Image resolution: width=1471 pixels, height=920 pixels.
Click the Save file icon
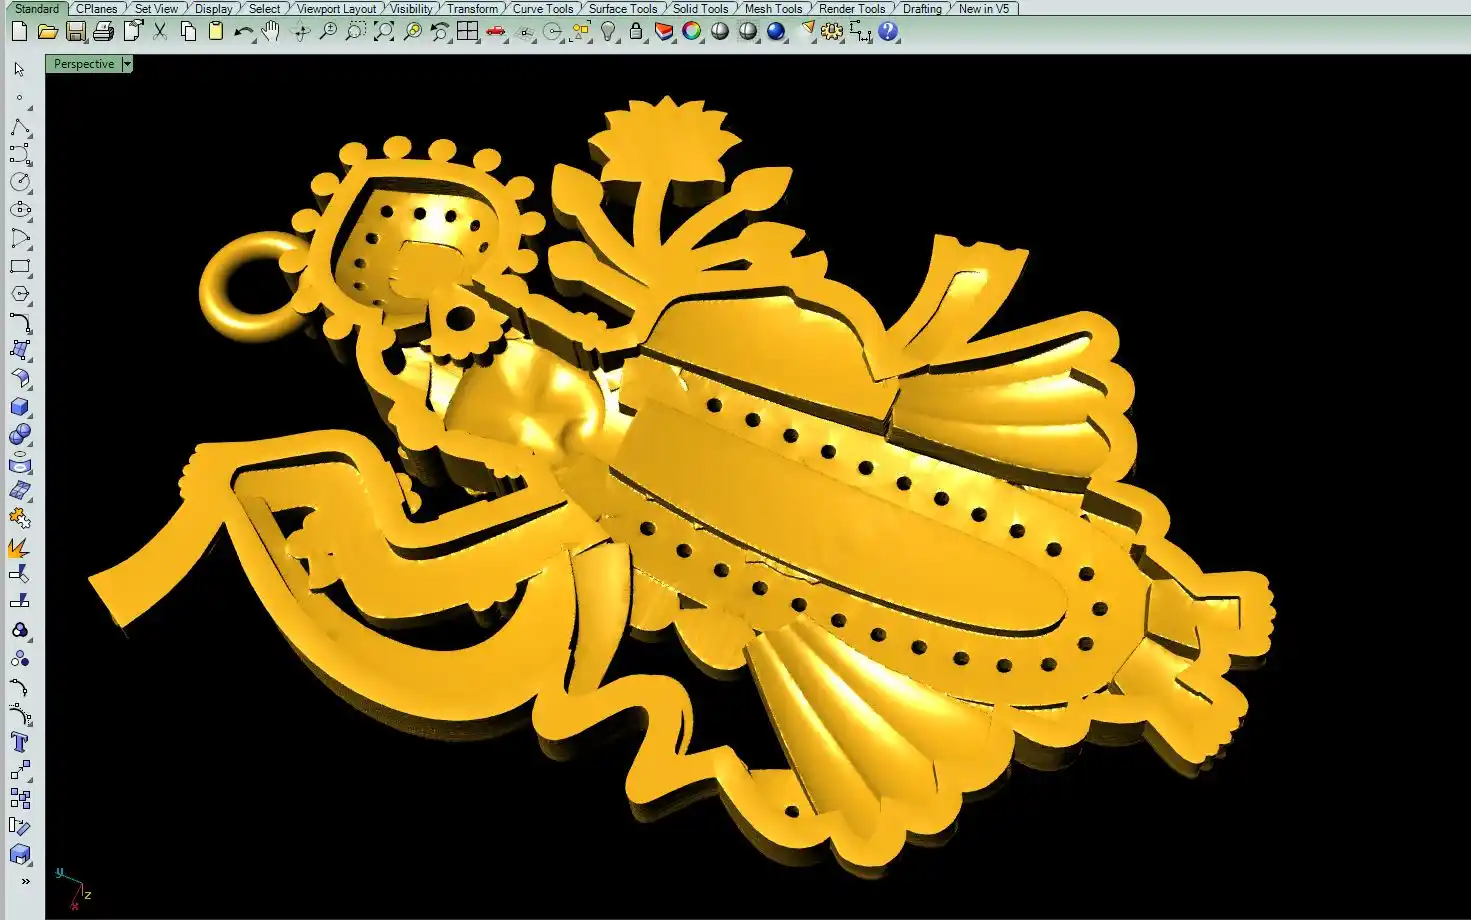click(75, 32)
